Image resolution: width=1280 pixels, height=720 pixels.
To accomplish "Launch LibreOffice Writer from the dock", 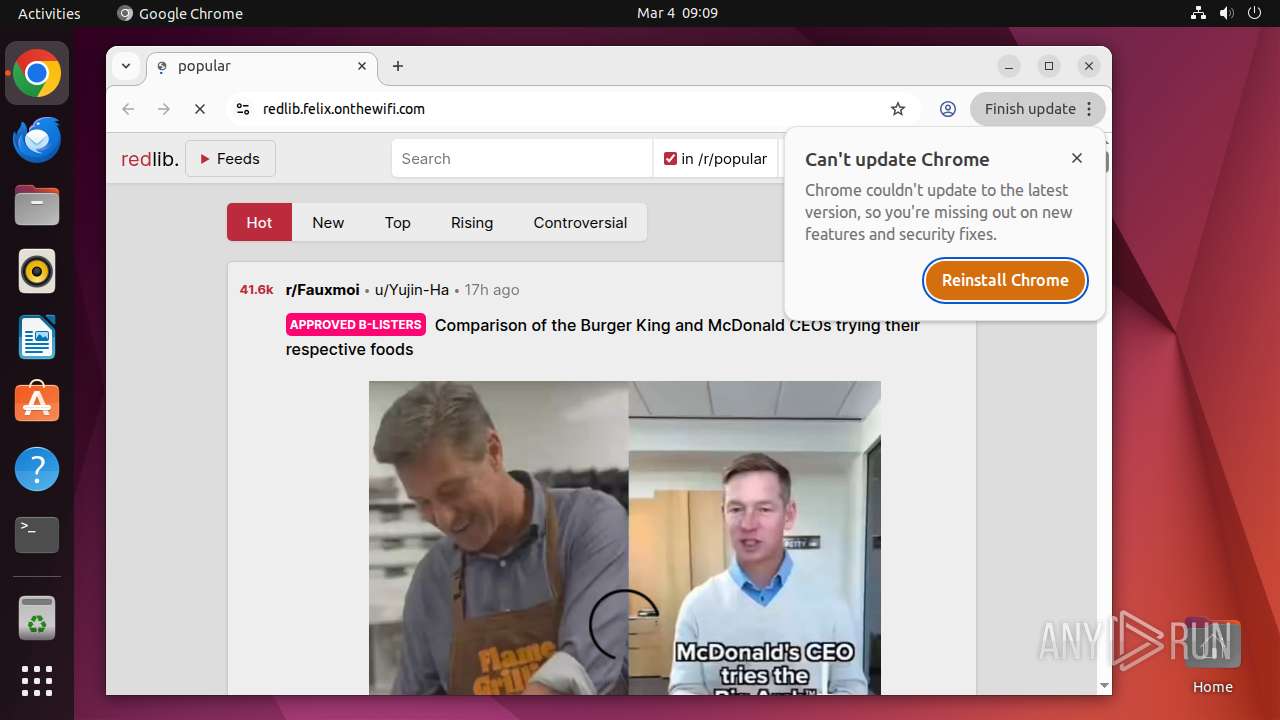I will point(37,337).
